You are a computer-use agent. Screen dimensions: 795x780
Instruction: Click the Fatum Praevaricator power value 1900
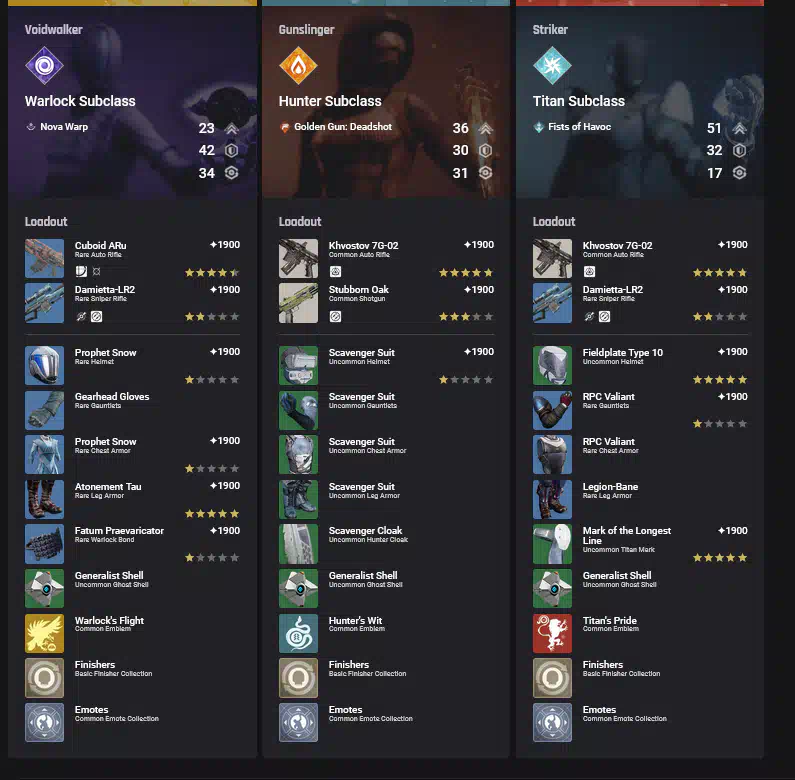point(225,530)
